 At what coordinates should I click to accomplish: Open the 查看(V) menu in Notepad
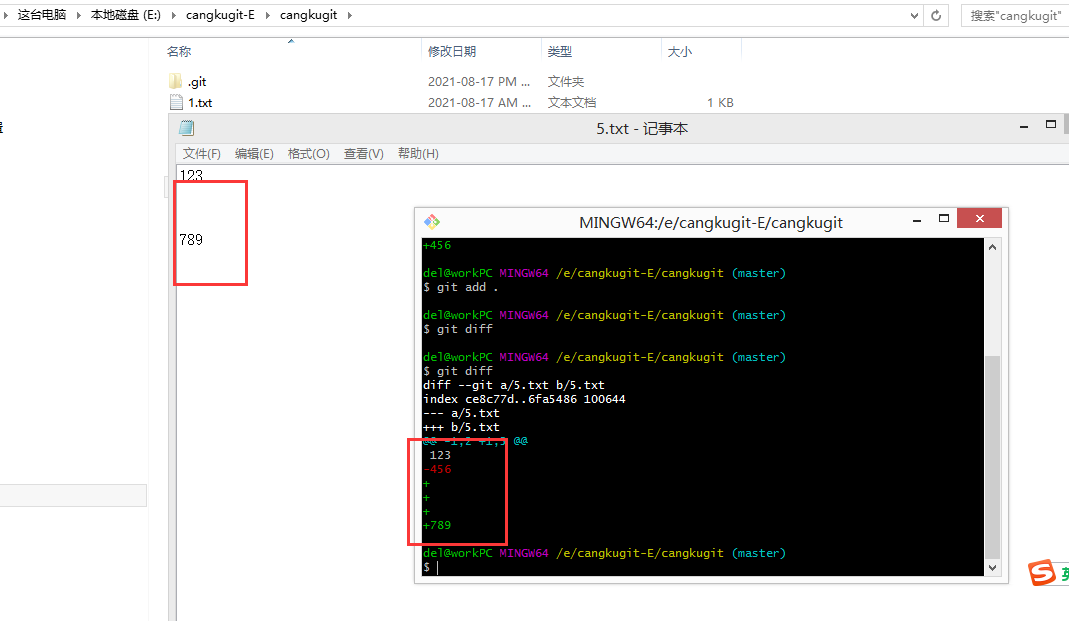click(363, 153)
